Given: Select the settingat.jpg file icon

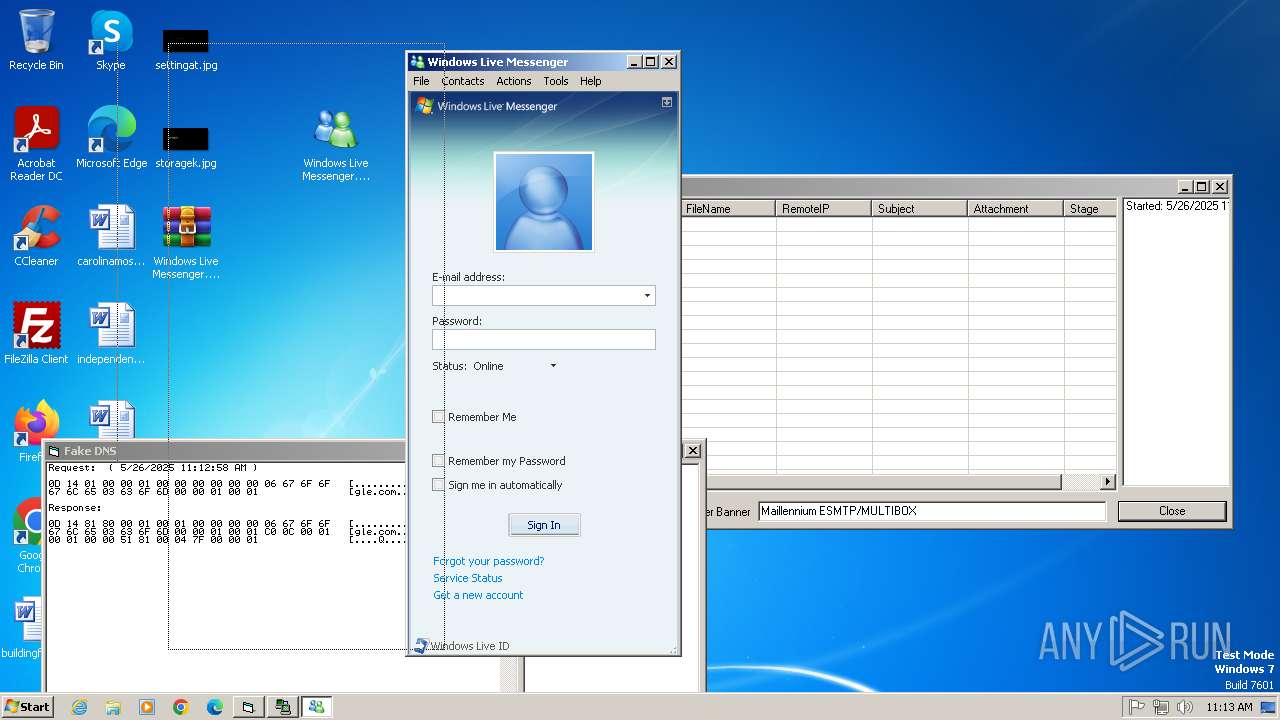Looking at the screenshot, I should click(x=186, y=49).
